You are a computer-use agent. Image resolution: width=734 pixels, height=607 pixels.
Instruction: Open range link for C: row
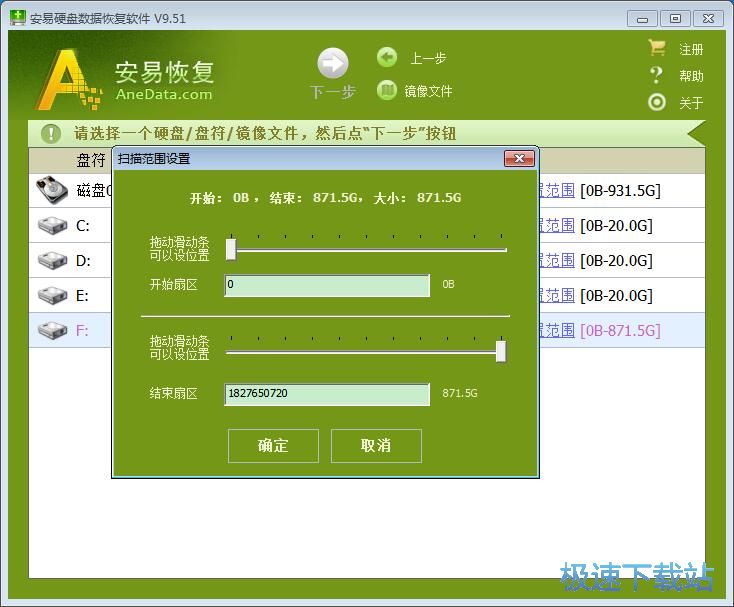(557, 225)
